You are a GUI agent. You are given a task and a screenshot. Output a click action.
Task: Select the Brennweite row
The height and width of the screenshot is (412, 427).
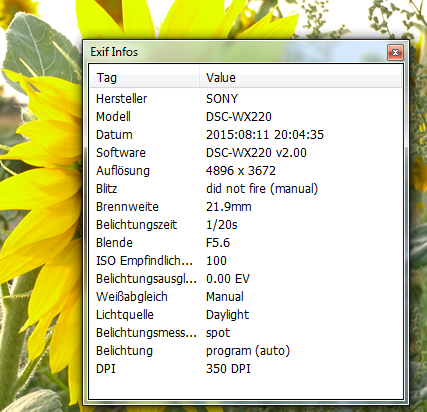coord(246,207)
